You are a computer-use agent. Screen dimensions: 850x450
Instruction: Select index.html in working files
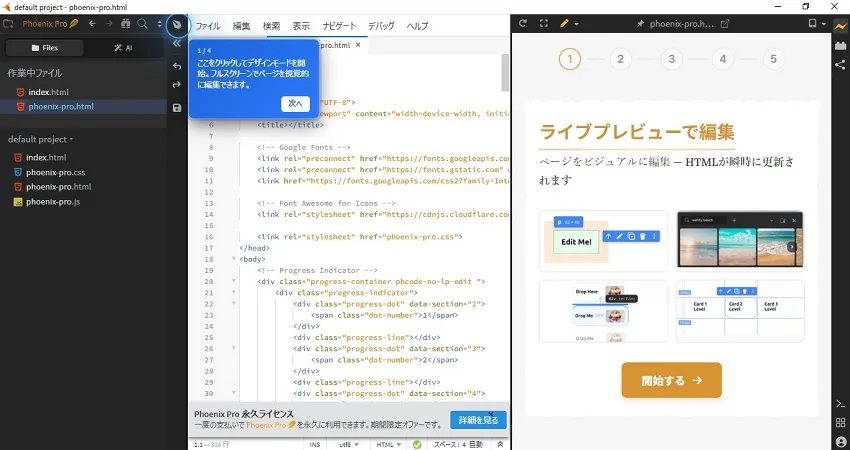tap(83, 92)
